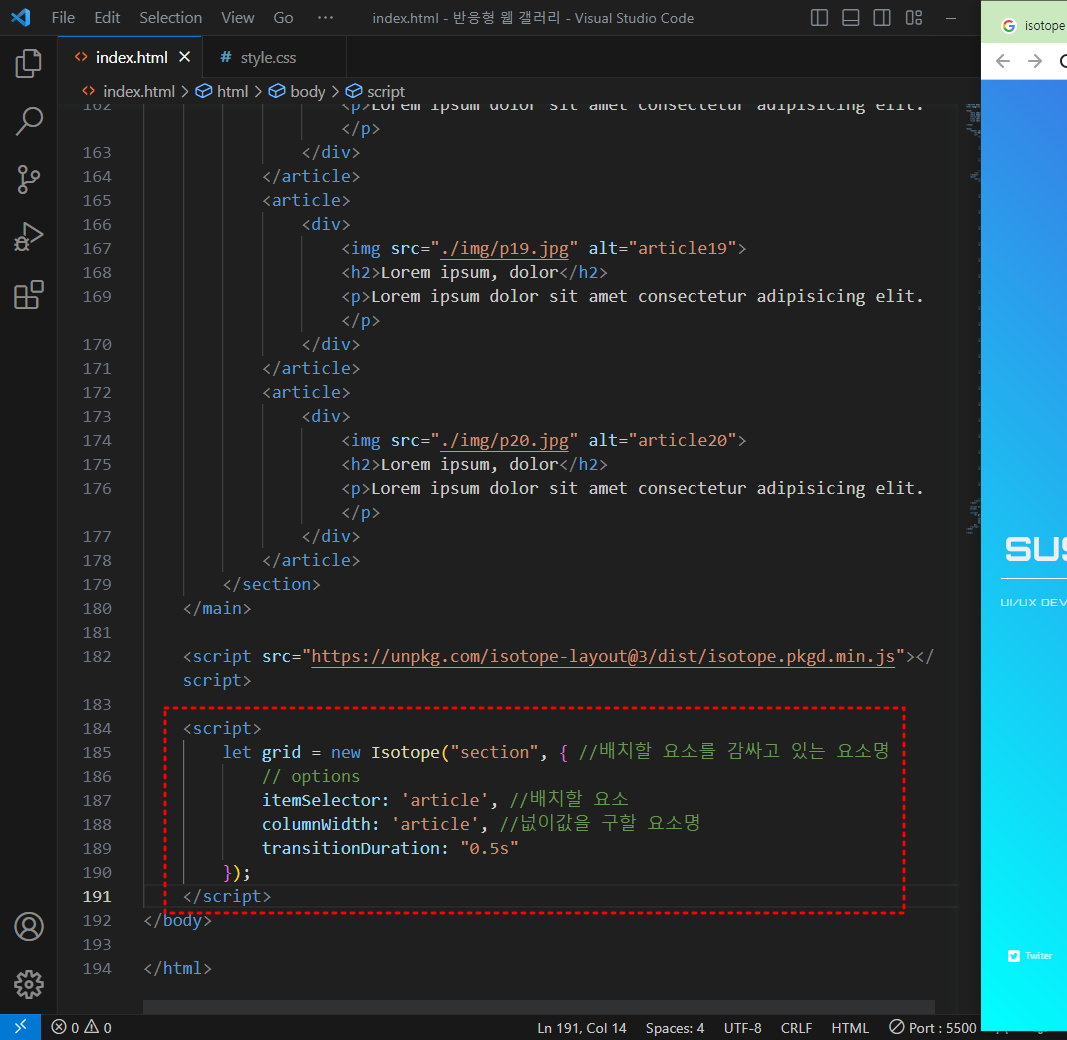1067x1040 pixels.
Task: Open Ln 191, Col 14 go-to-line
Action: (582, 1028)
